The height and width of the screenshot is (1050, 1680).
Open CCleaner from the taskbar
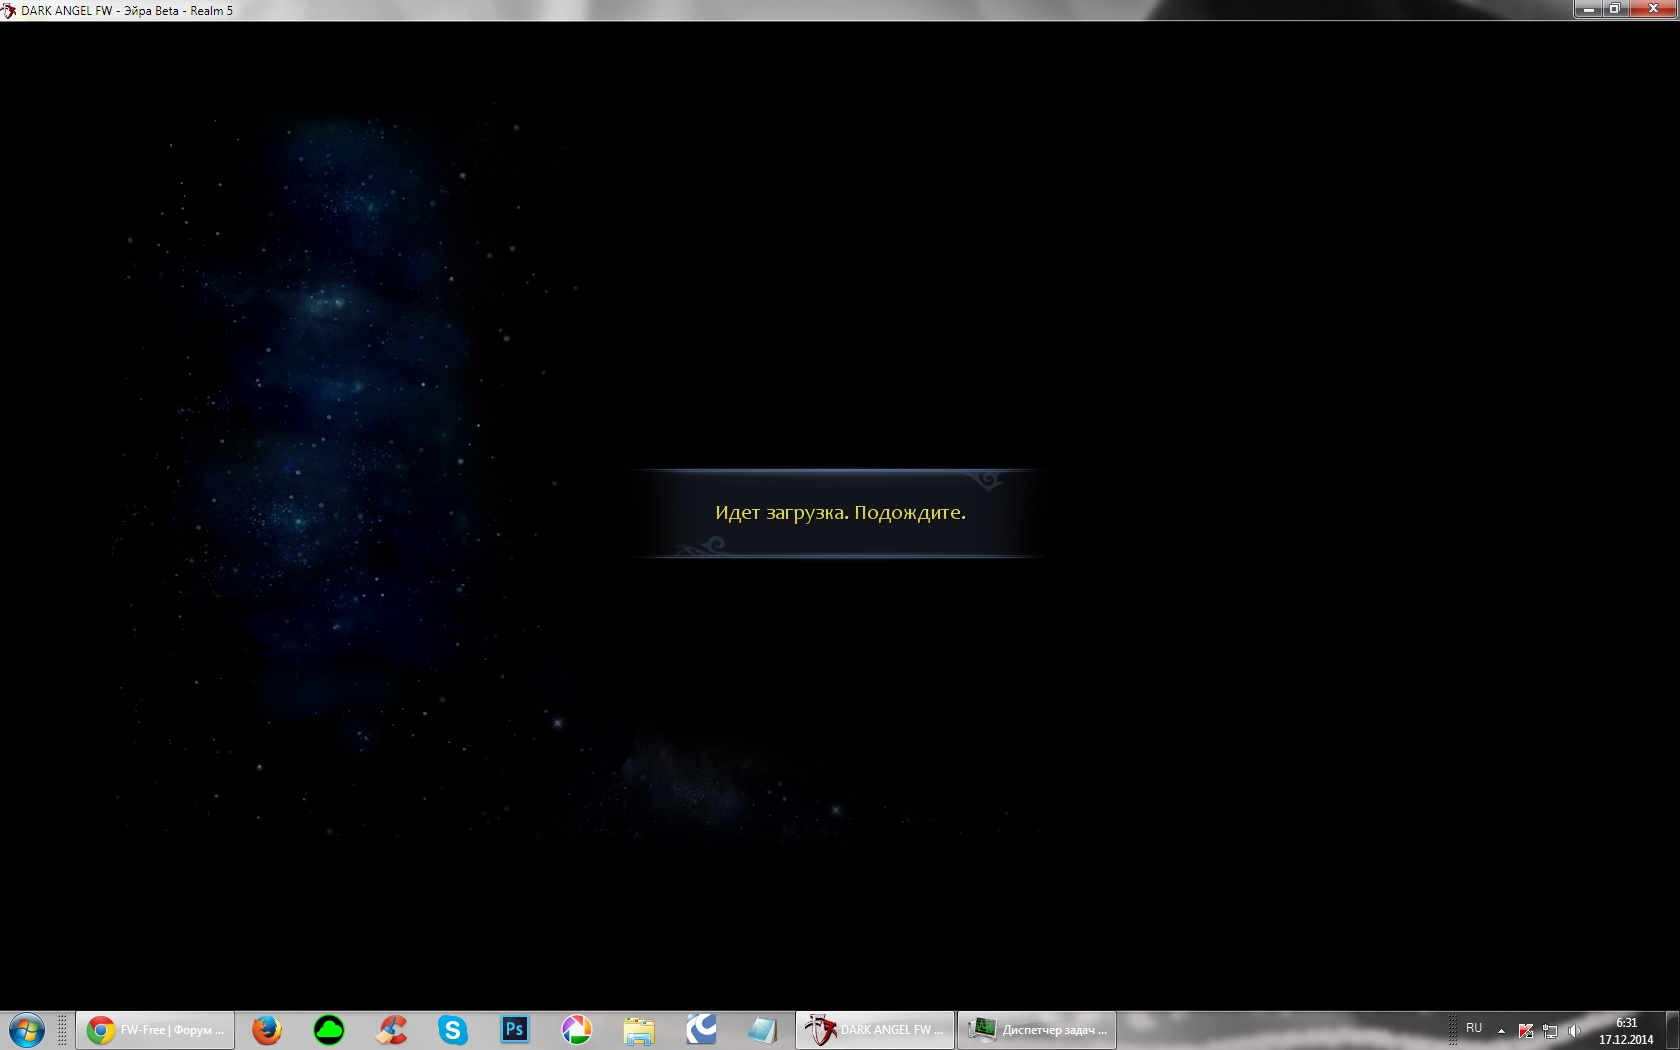click(391, 1030)
